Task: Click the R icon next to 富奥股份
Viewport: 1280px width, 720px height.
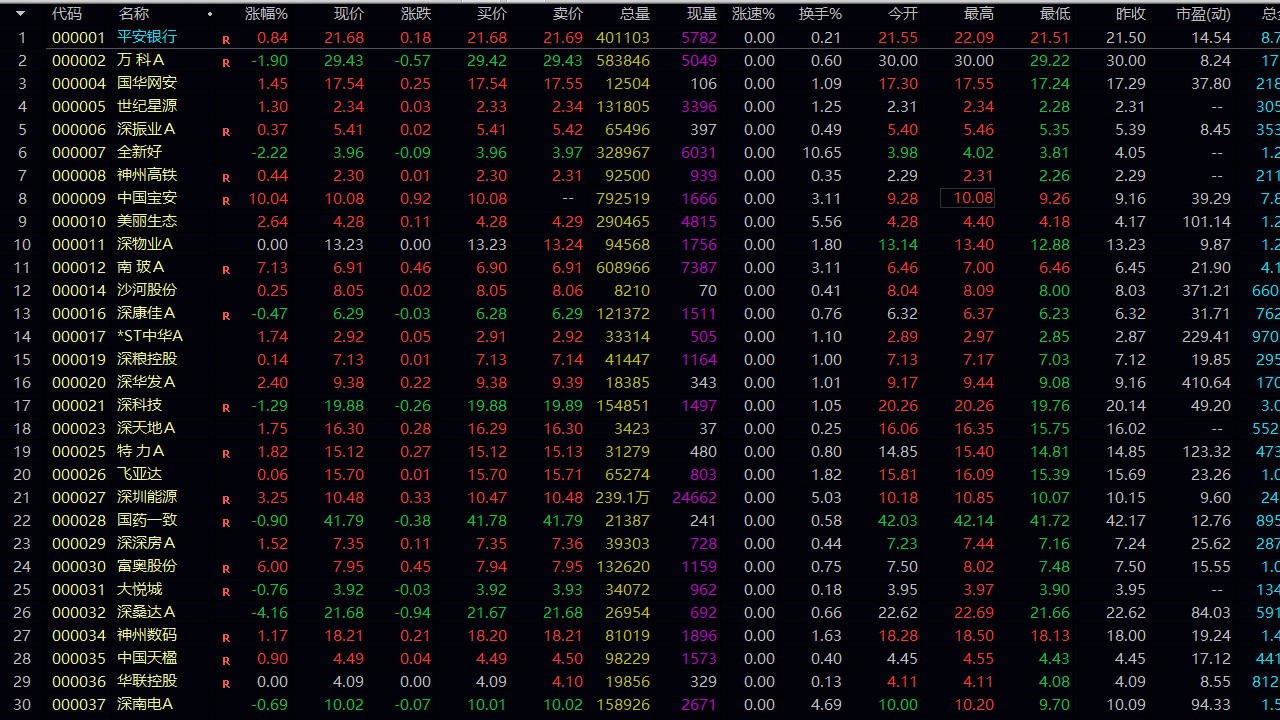Action: [226, 568]
